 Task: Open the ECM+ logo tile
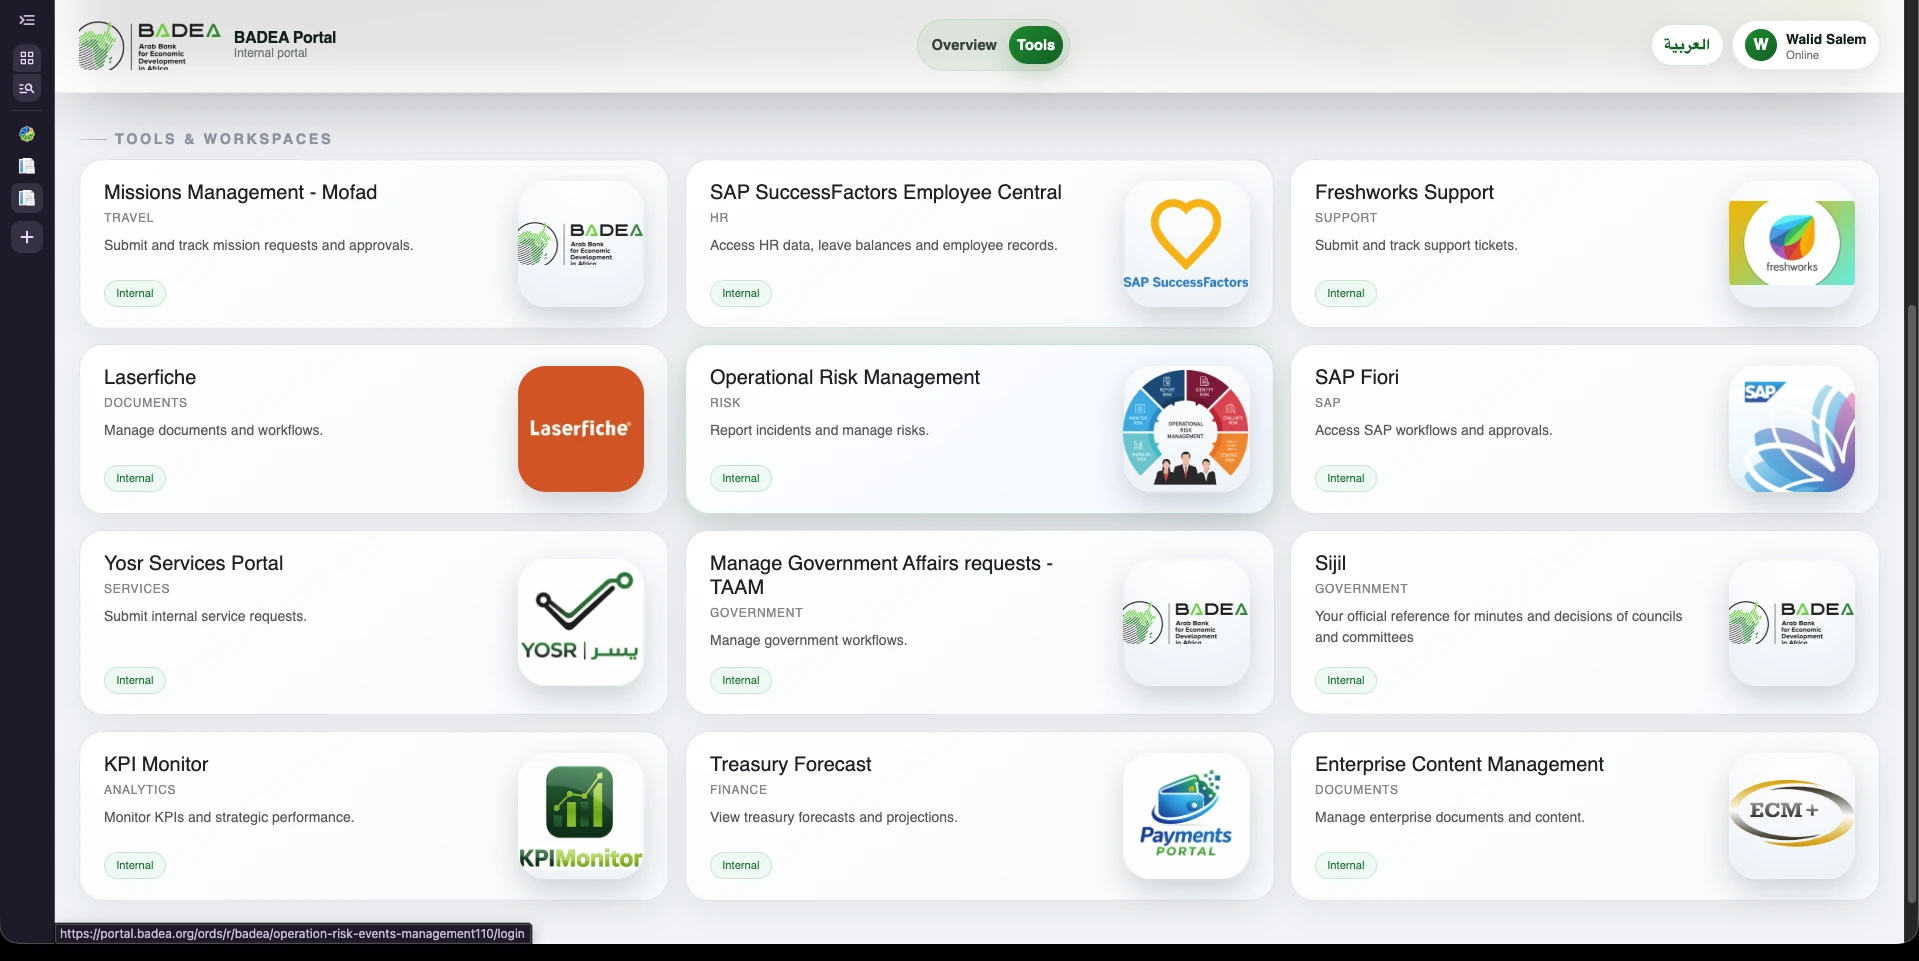(1792, 816)
